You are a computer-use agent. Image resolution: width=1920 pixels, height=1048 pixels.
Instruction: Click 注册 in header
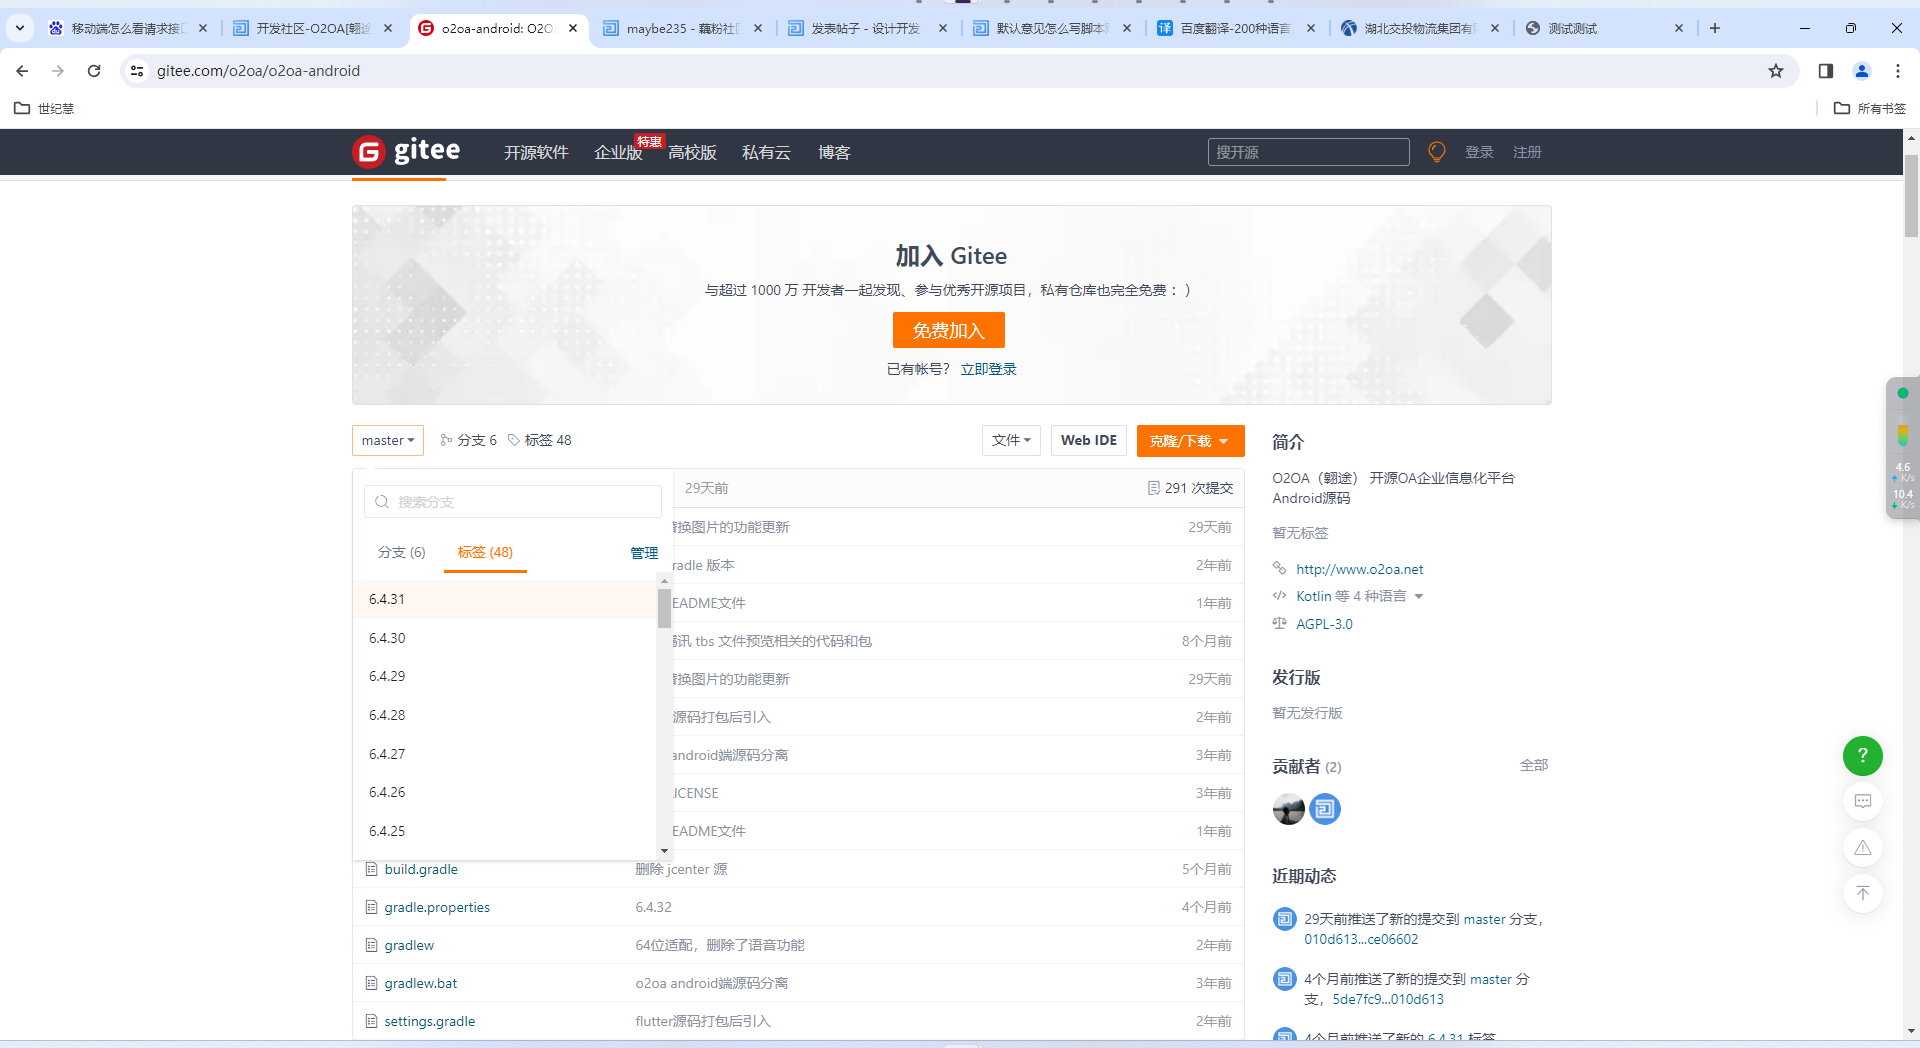[x=1527, y=152]
